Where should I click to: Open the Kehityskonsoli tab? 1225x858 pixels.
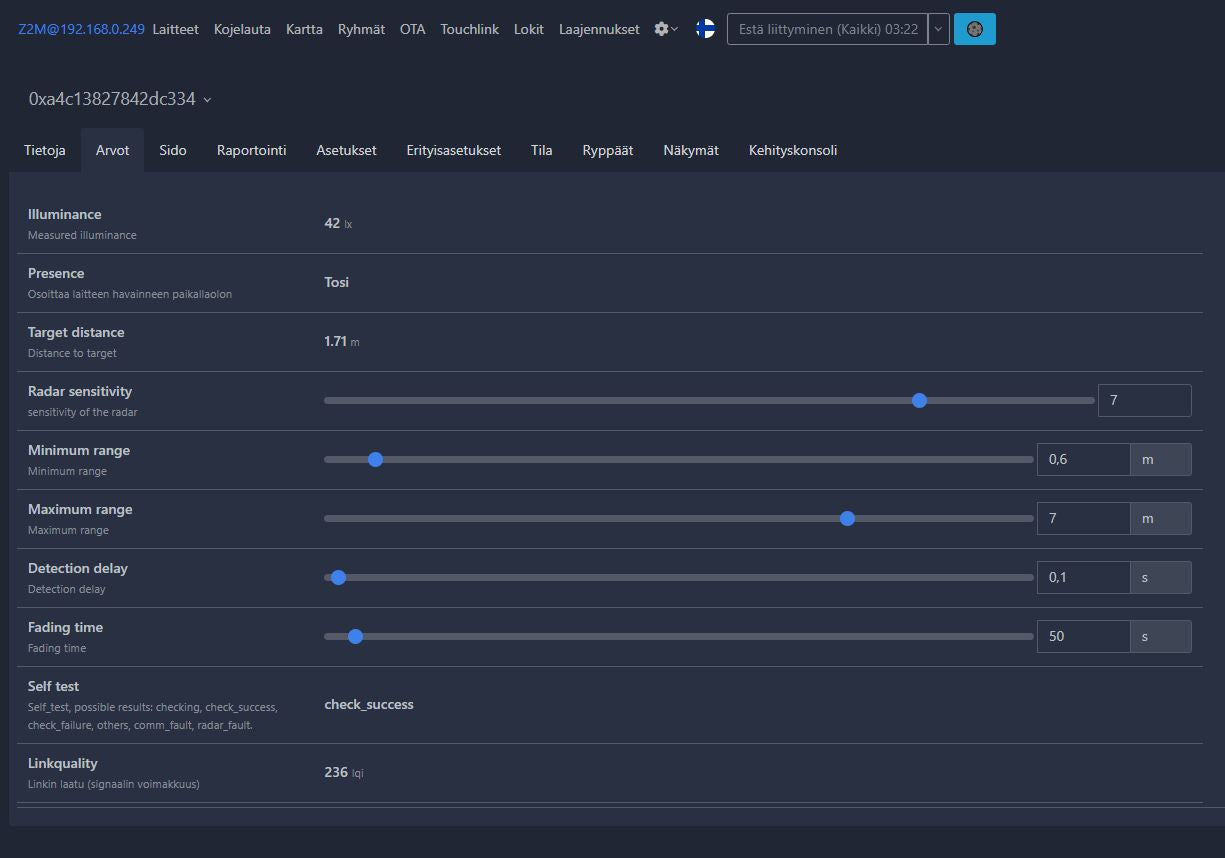click(x=792, y=150)
